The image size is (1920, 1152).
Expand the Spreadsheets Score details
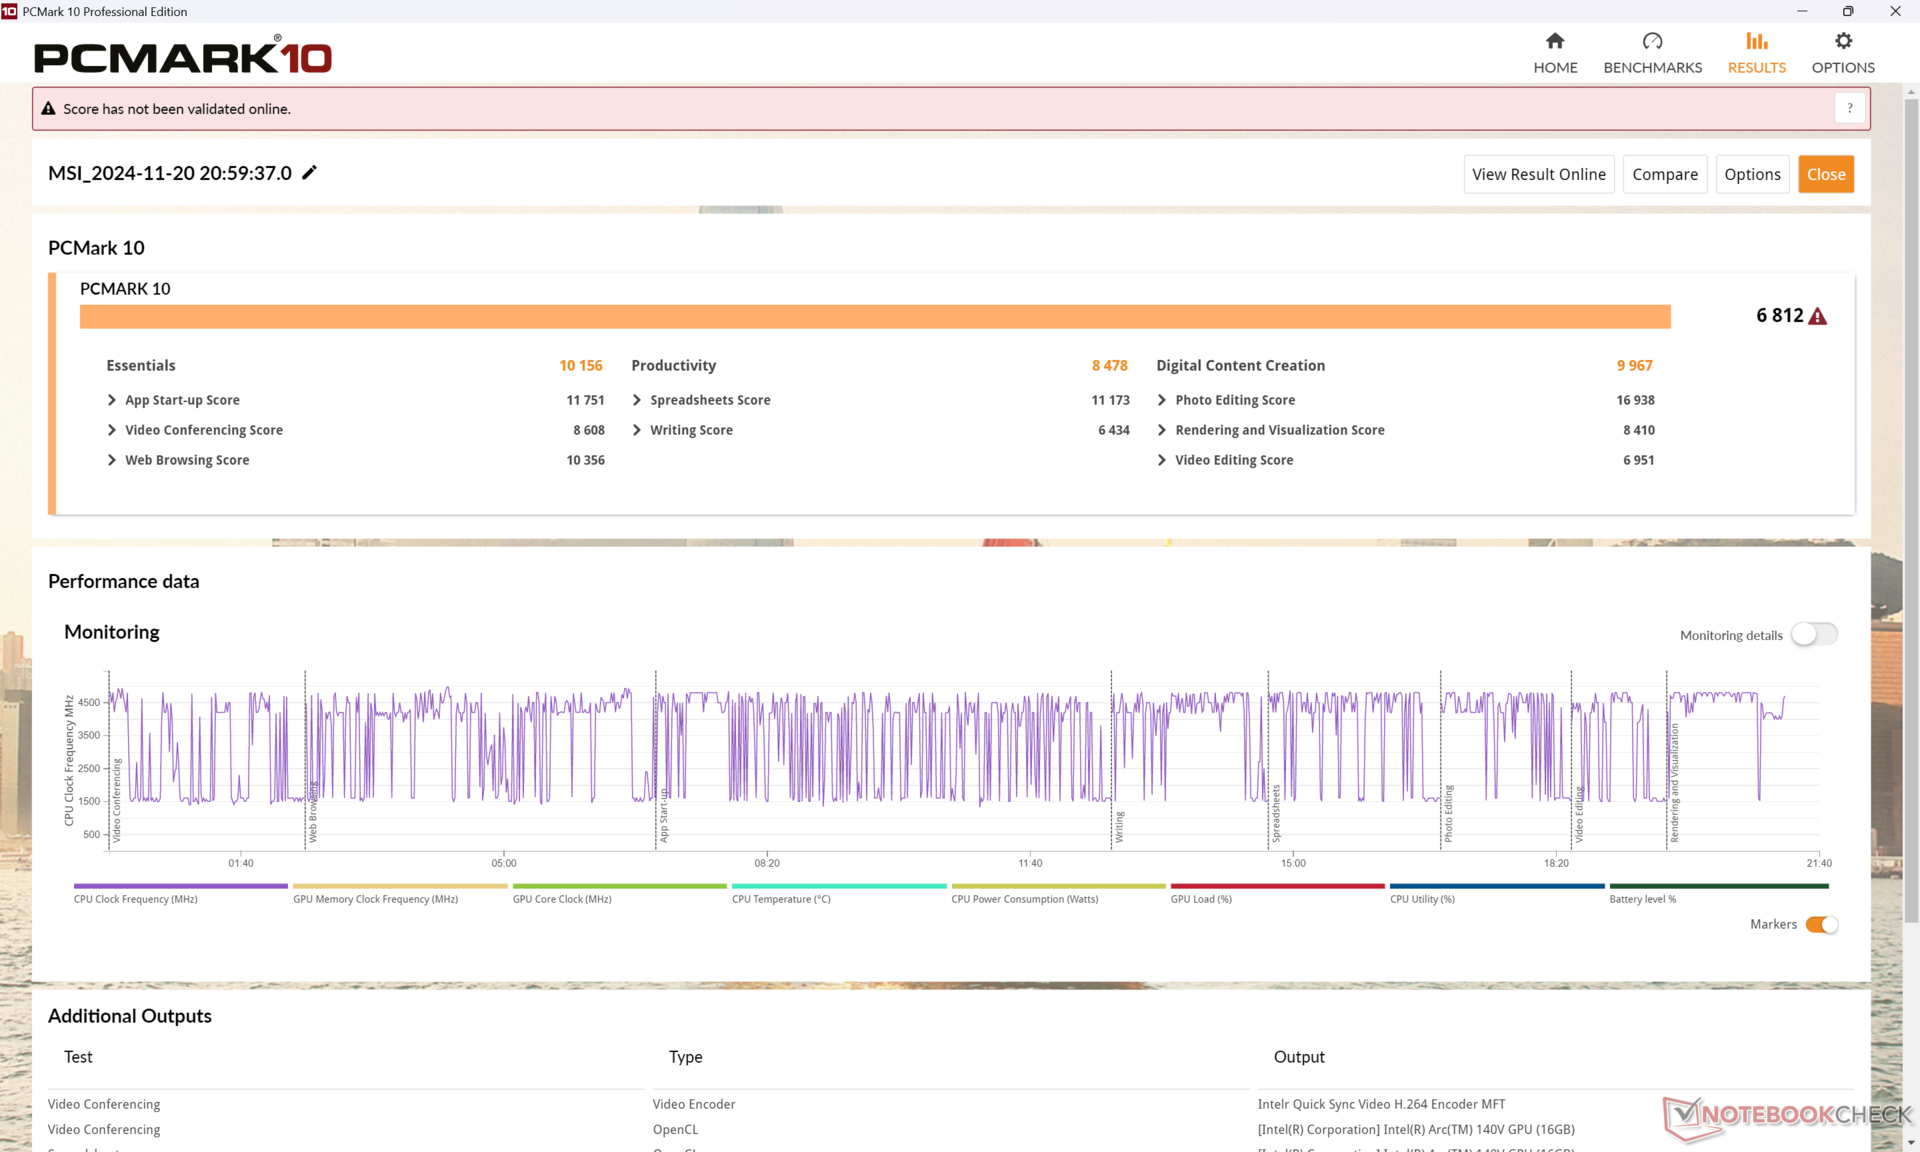tap(637, 400)
